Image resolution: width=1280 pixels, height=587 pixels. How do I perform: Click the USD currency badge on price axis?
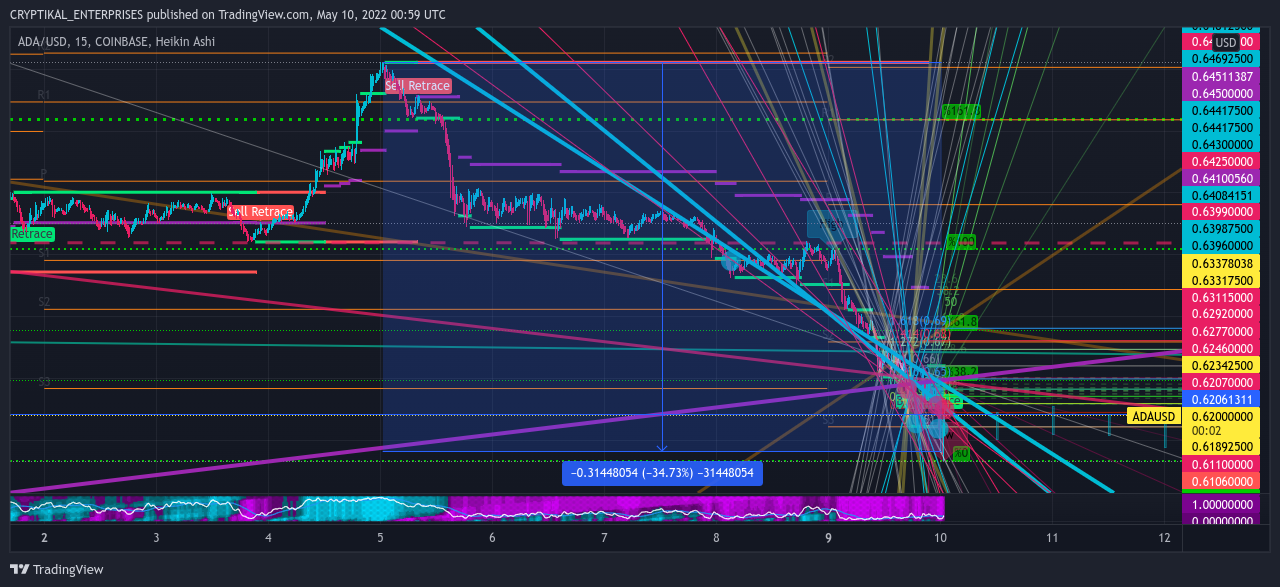(x=1226, y=43)
